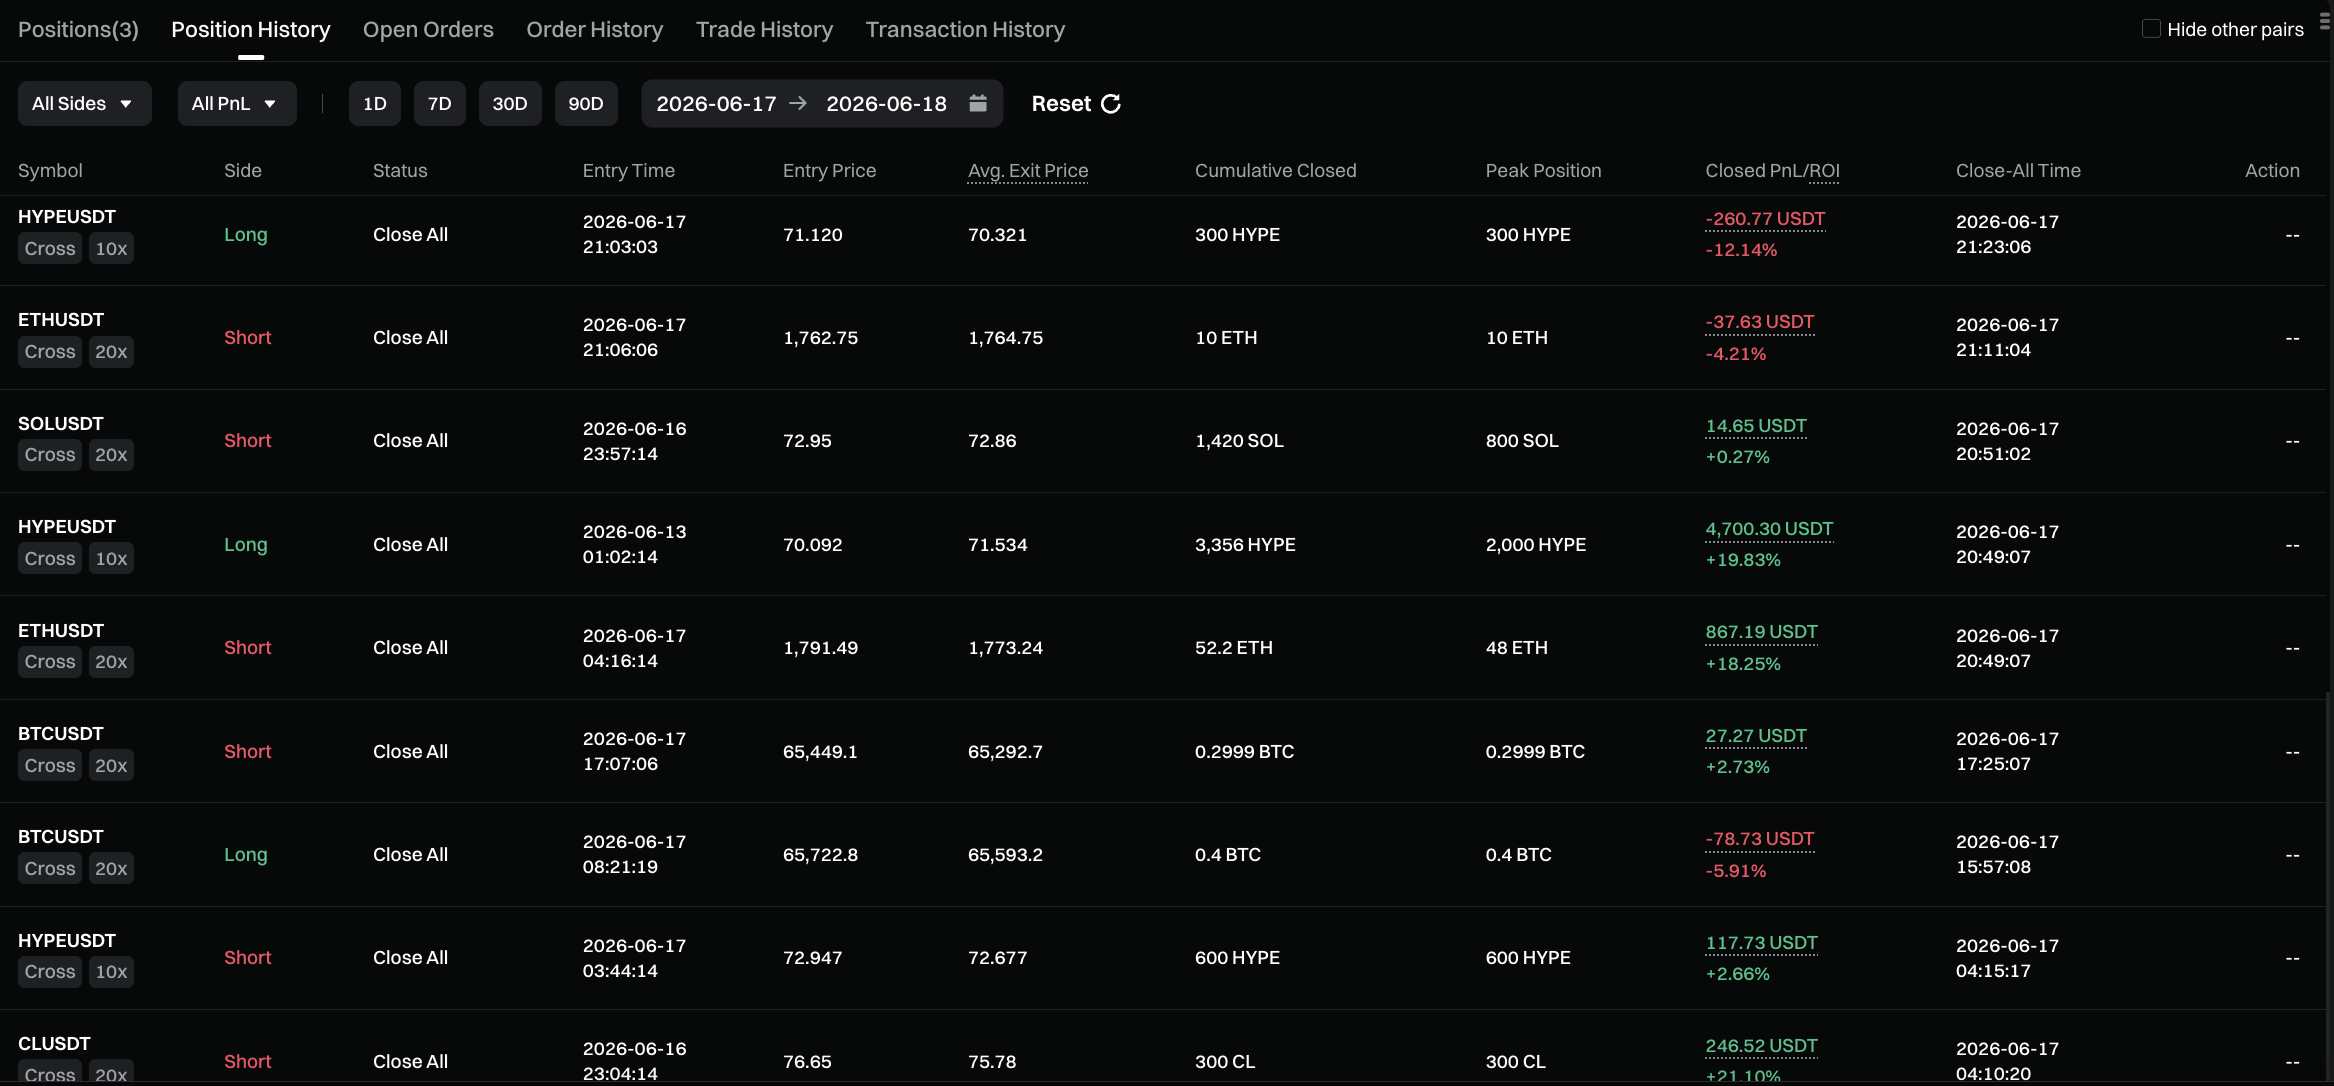Choose the 30D time range button
Viewport: 2334px width, 1086px height.
[x=510, y=104]
